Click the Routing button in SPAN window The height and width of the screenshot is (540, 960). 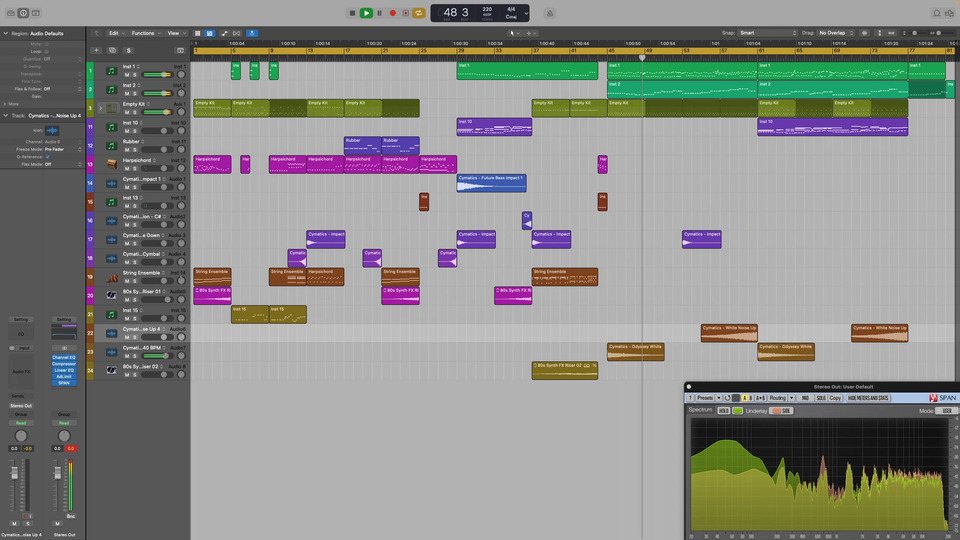[x=777, y=398]
